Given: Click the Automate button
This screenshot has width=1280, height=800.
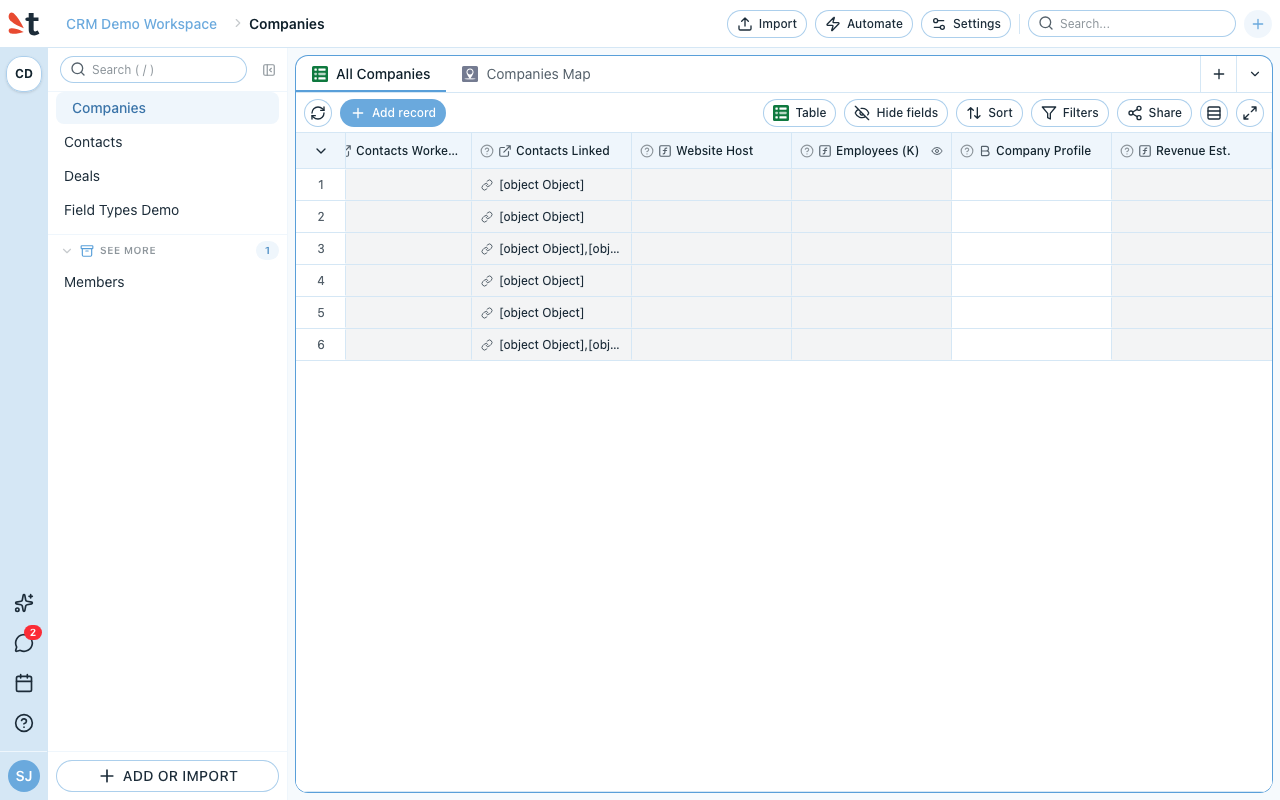Looking at the screenshot, I should [864, 24].
